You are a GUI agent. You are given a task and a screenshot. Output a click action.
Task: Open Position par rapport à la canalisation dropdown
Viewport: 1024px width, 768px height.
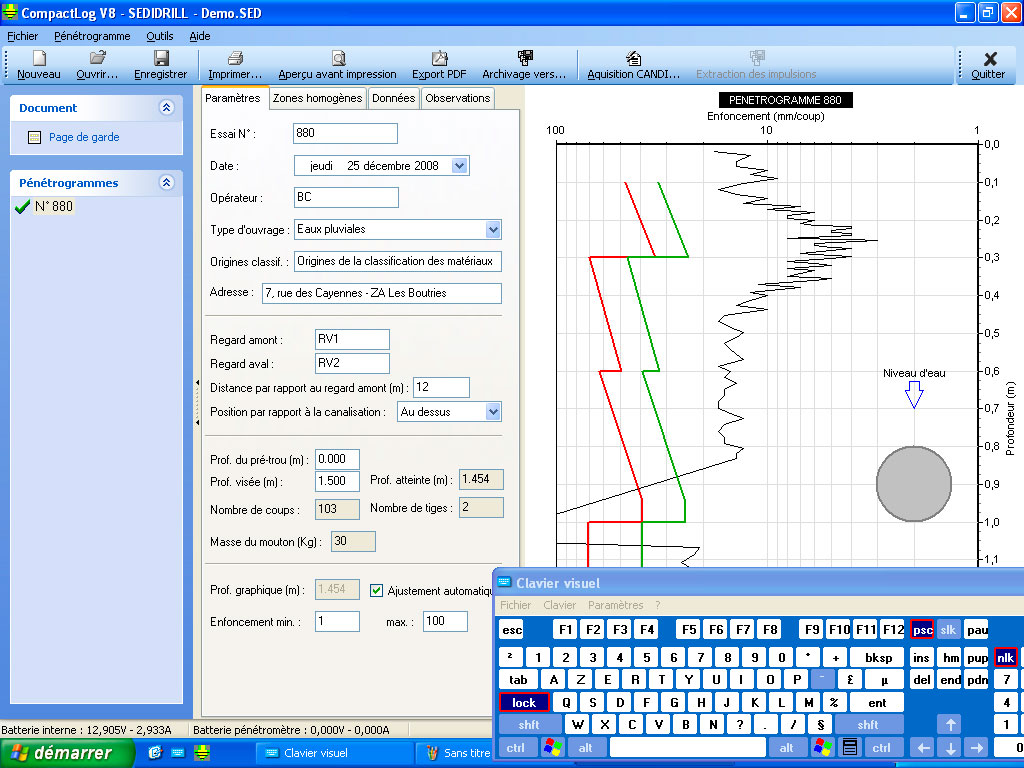(493, 412)
